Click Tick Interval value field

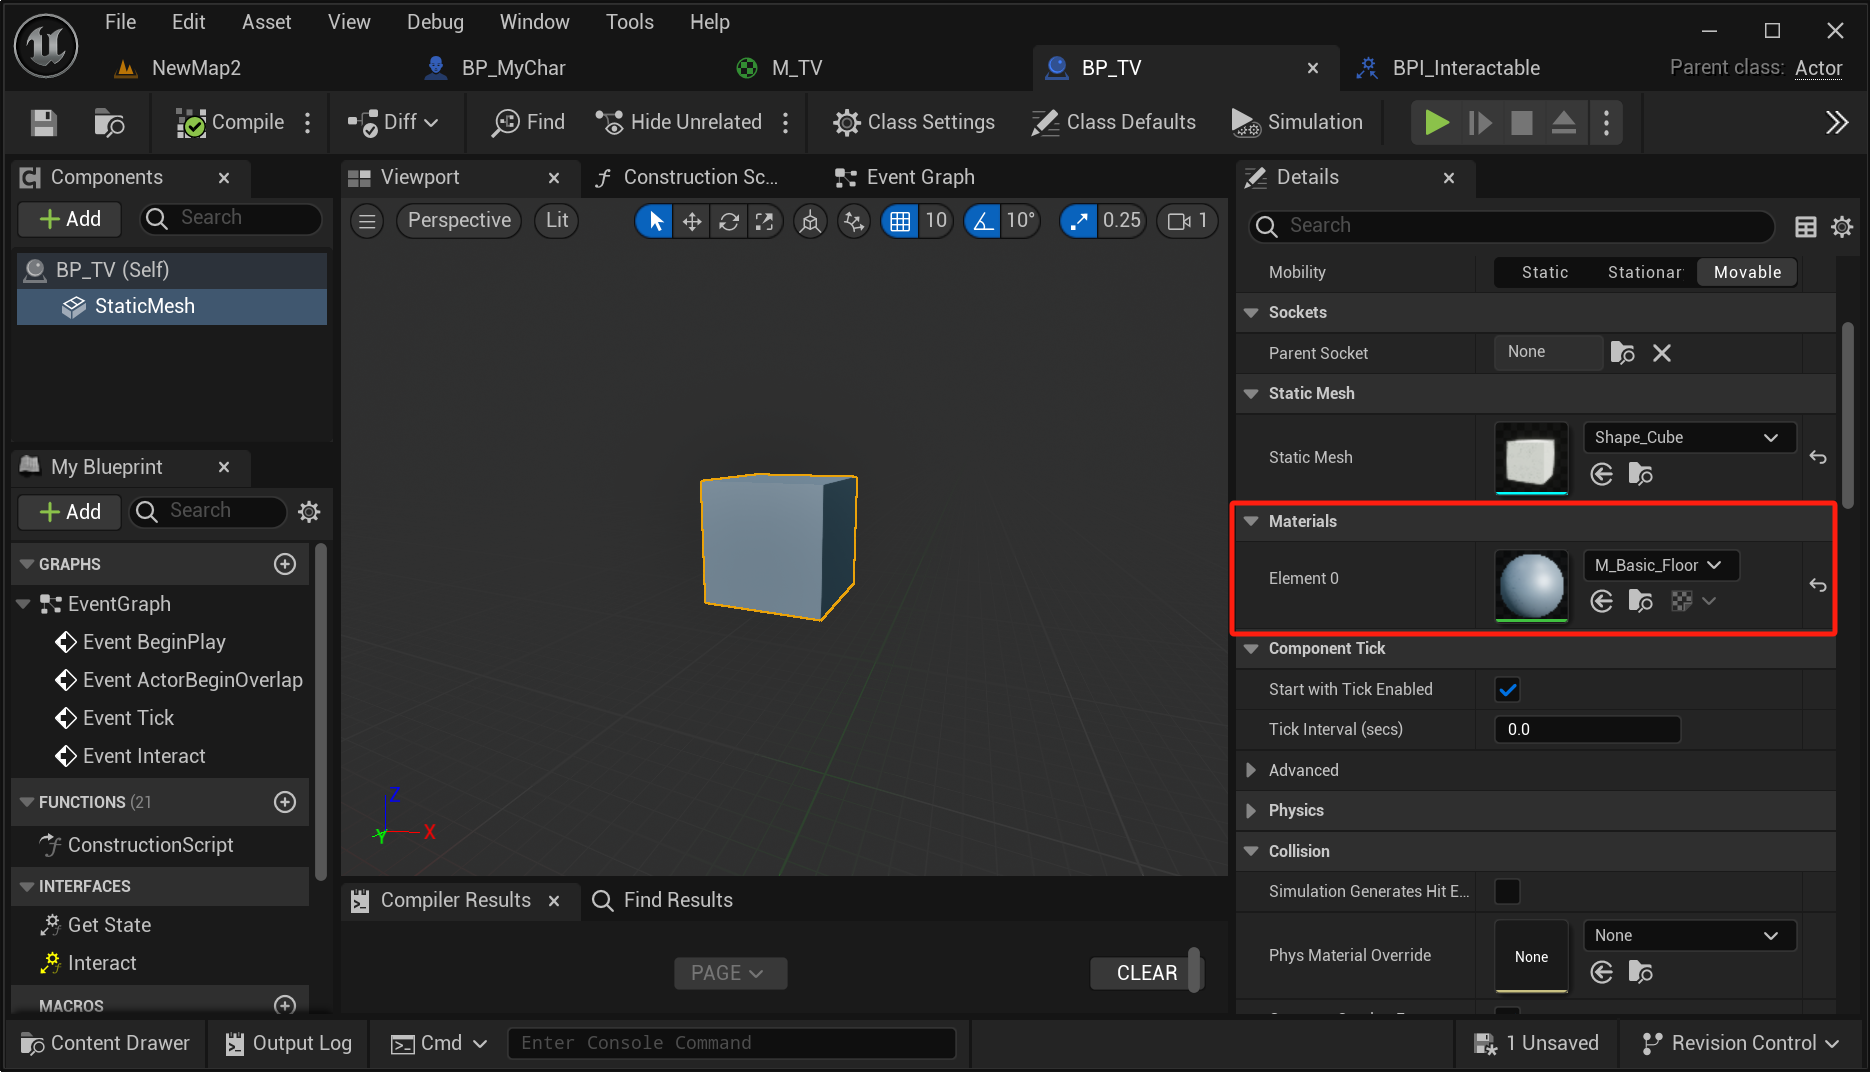click(1587, 730)
